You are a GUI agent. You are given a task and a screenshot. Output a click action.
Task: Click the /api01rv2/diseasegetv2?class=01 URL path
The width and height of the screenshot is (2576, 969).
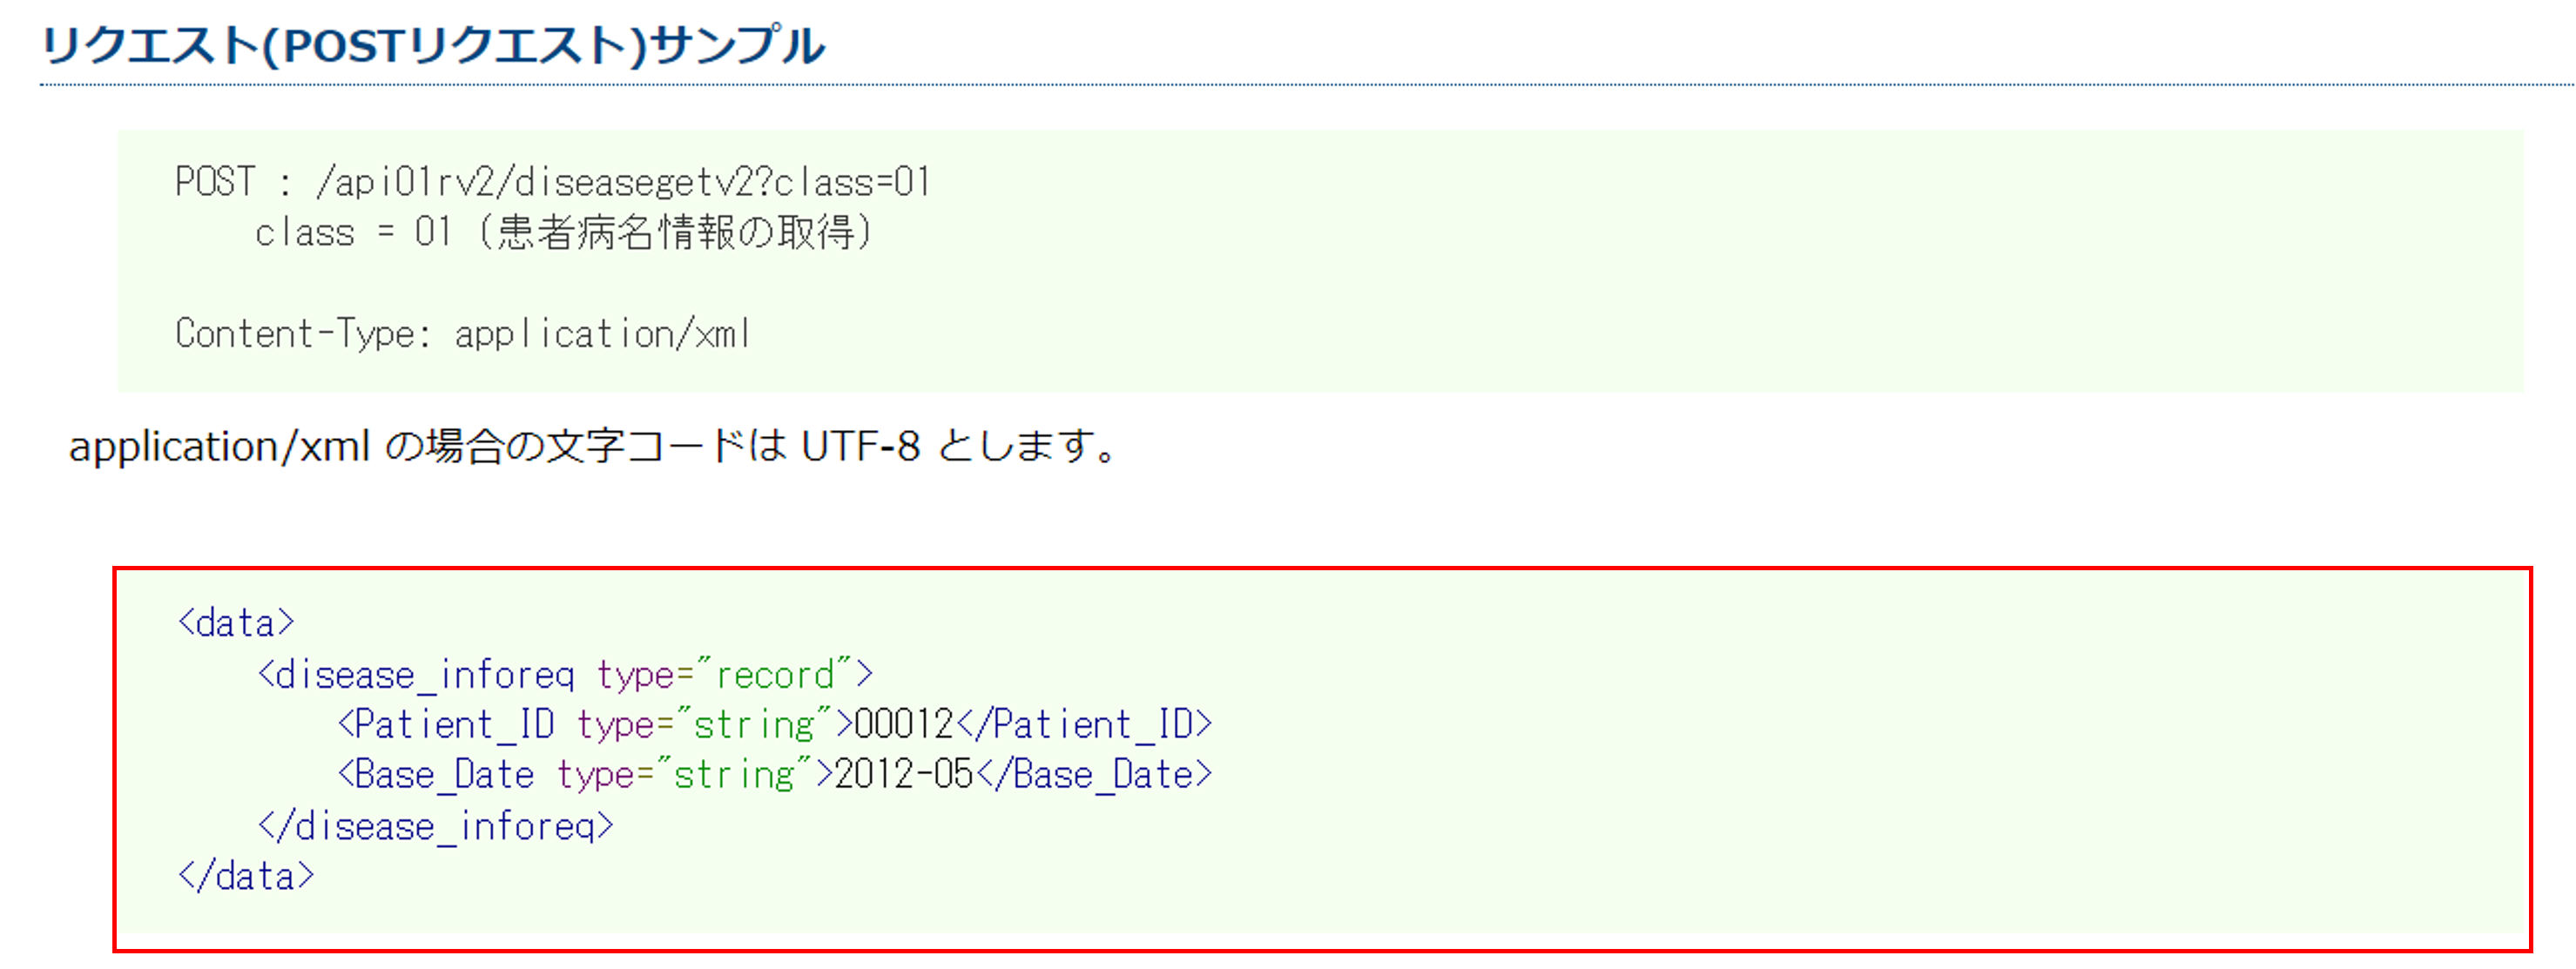[x=623, y=182]
